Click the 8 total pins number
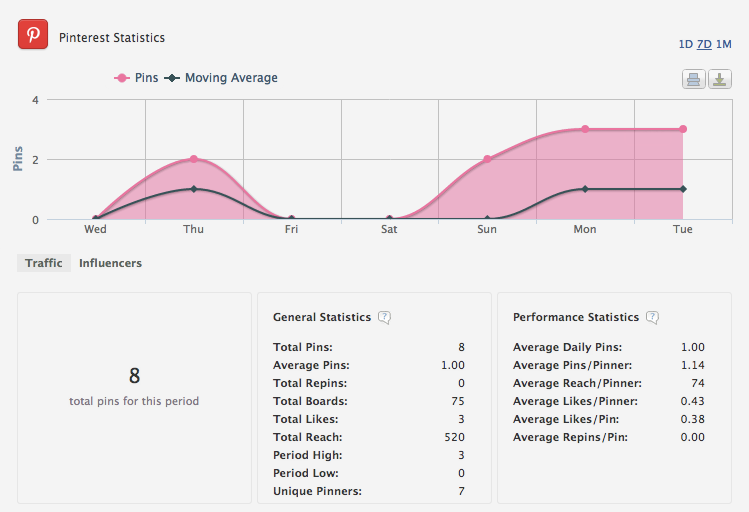Screen dimensions: 749x512 134,376
